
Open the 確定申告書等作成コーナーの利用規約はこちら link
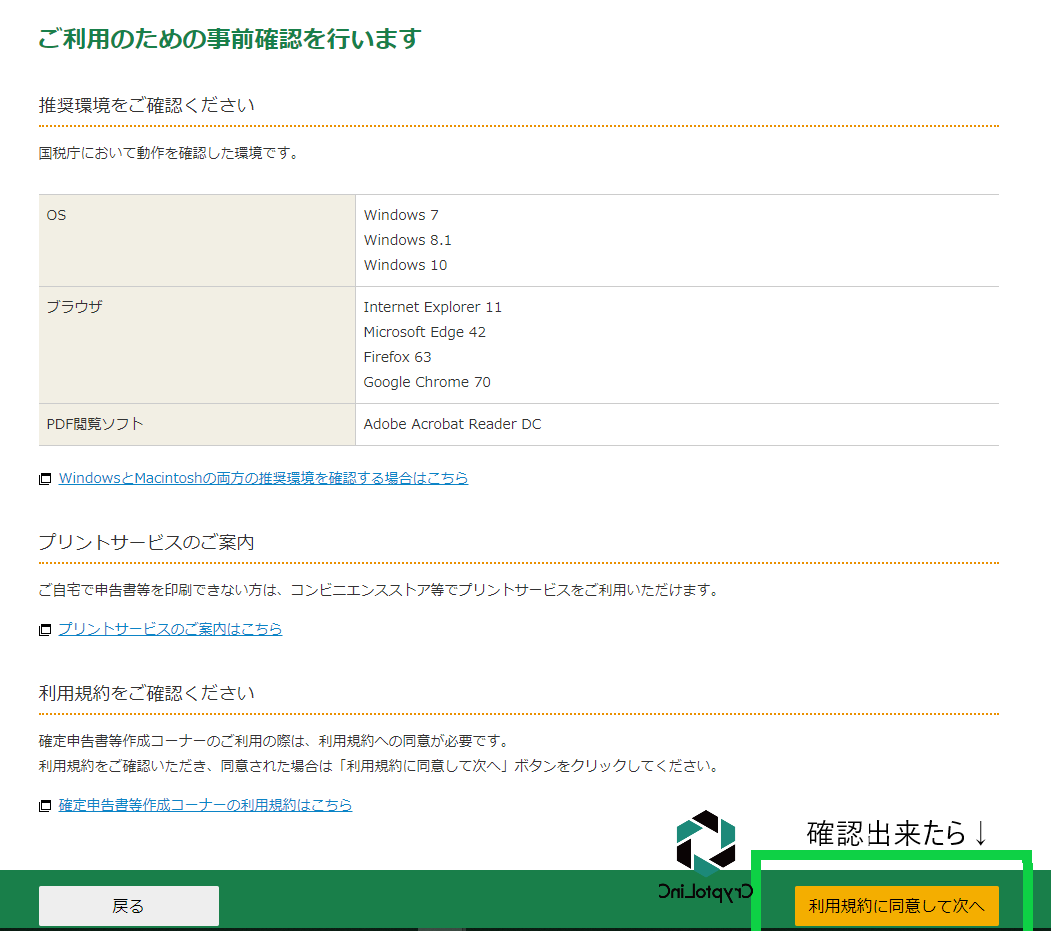click(x=205, y=805)
